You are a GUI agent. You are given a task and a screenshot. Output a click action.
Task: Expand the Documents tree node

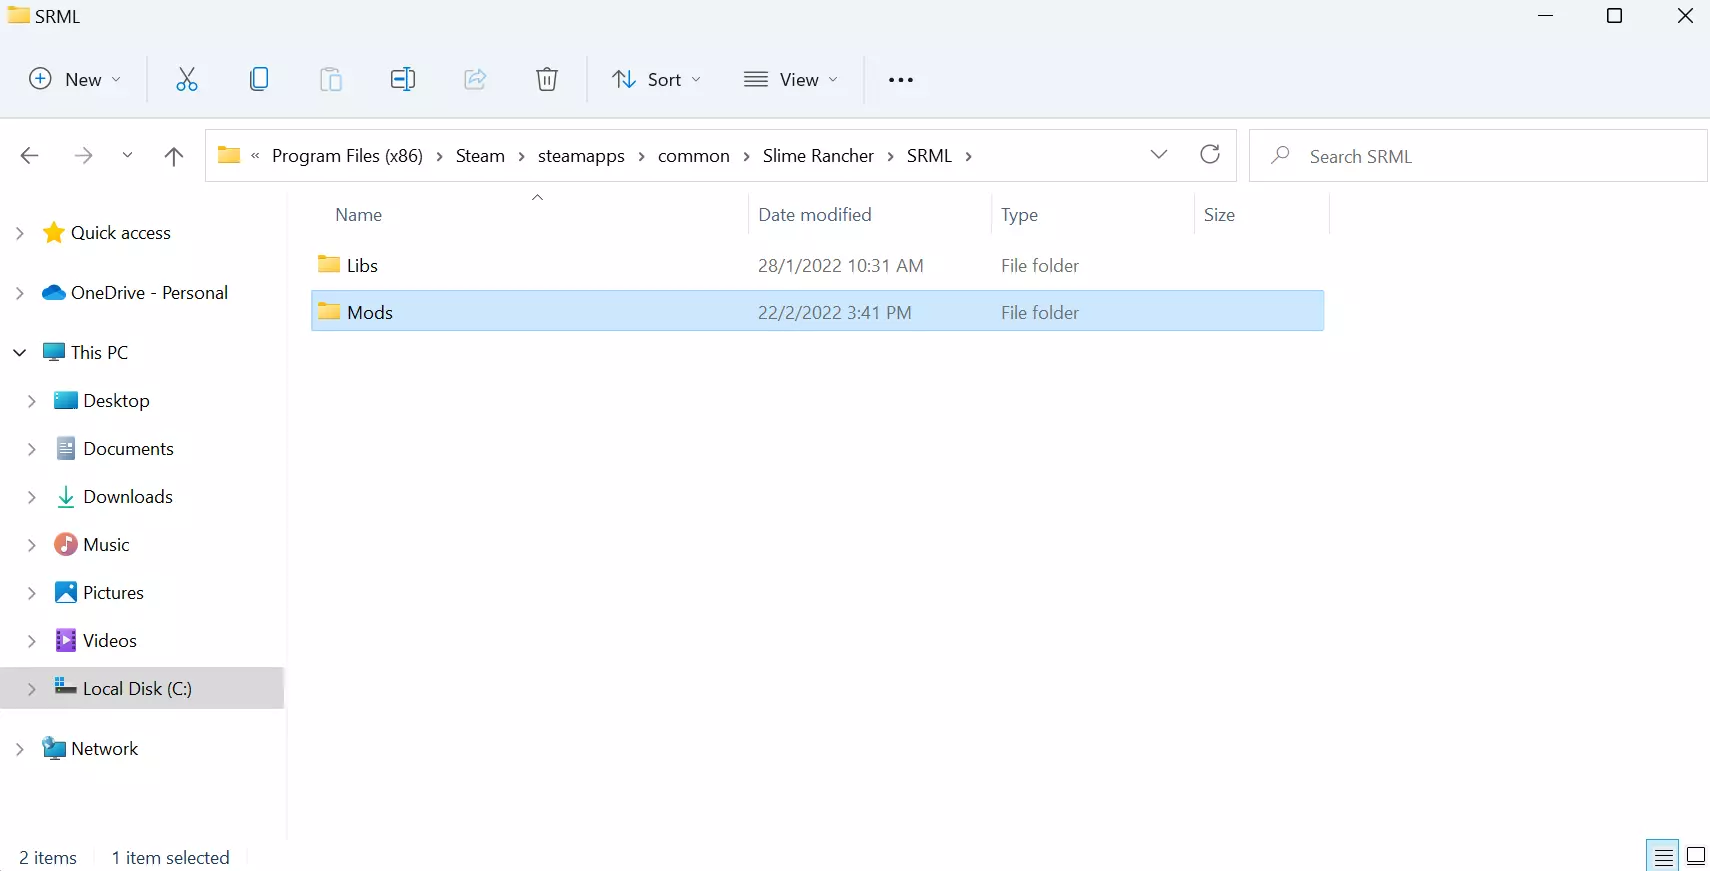click(x=32, y=449)
